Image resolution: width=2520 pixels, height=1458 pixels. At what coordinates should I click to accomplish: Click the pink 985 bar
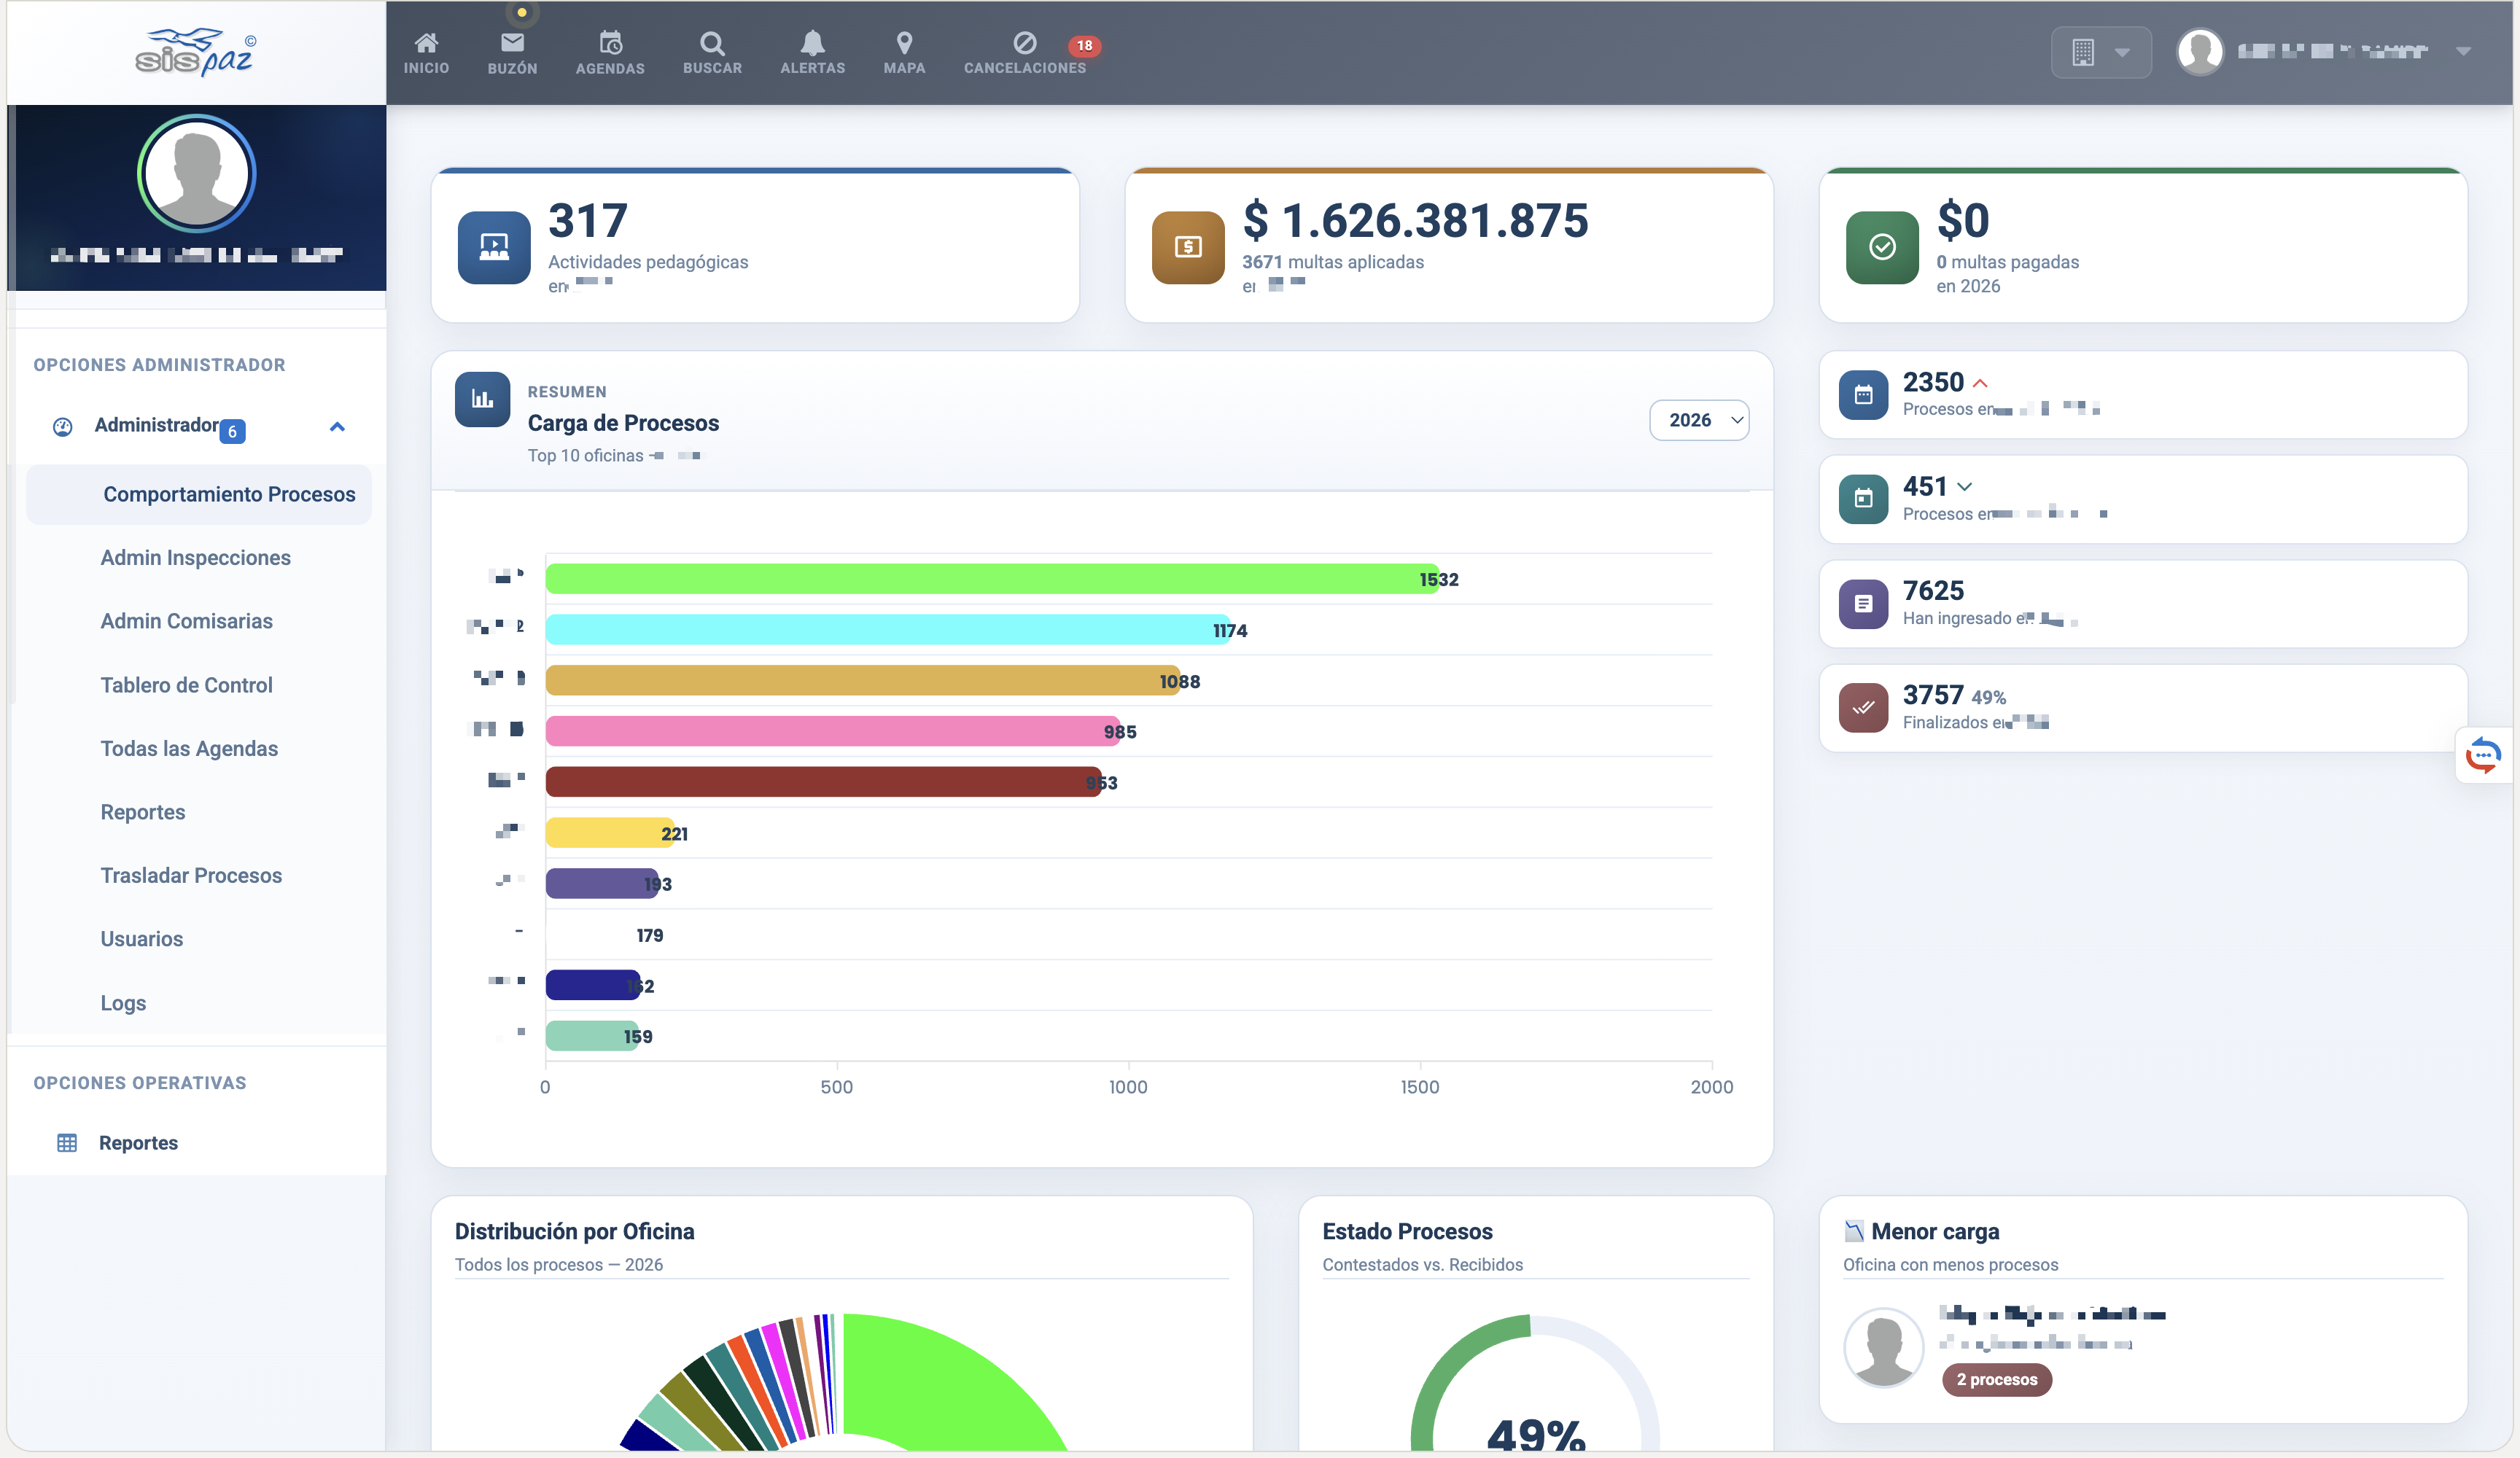833,731
